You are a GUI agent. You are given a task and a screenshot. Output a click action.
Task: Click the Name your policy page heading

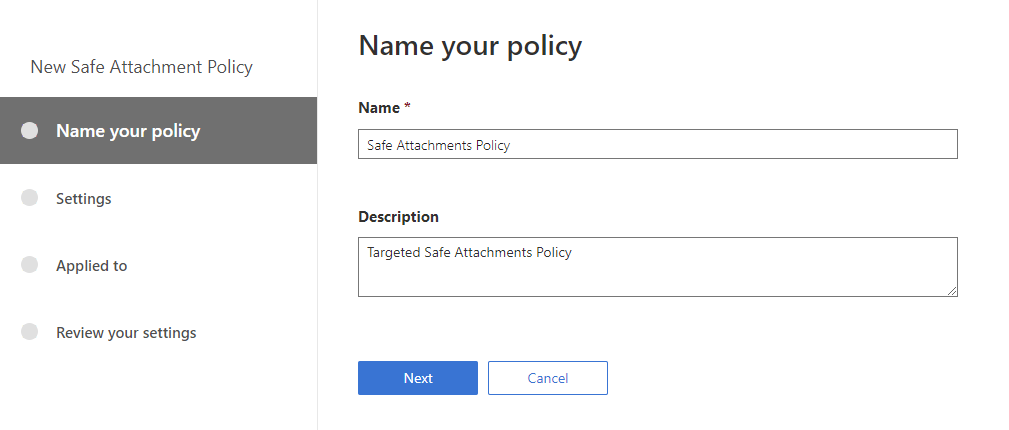point(470,46)
